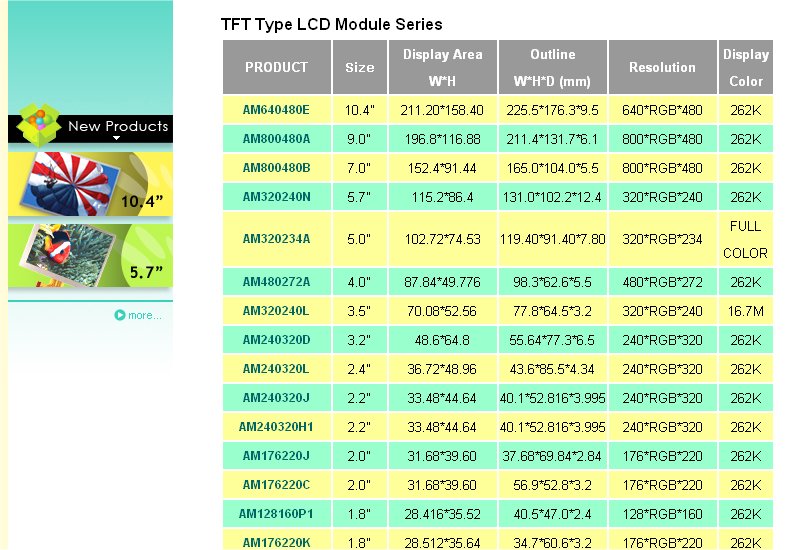The height and width of the screenshot is (550, 795).
Task: Expand the New Products dropdown arrow
Action: click(x=117, y=139)
